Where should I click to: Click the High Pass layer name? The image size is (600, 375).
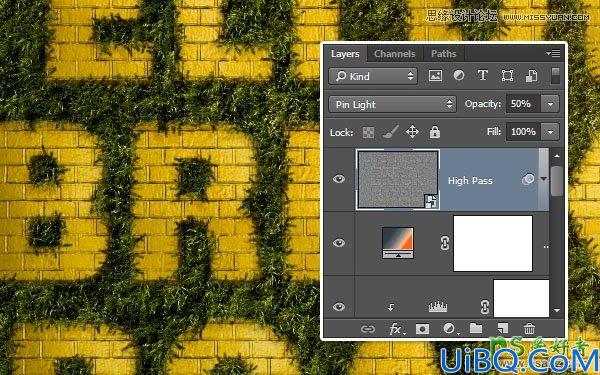tap(470, 181)
